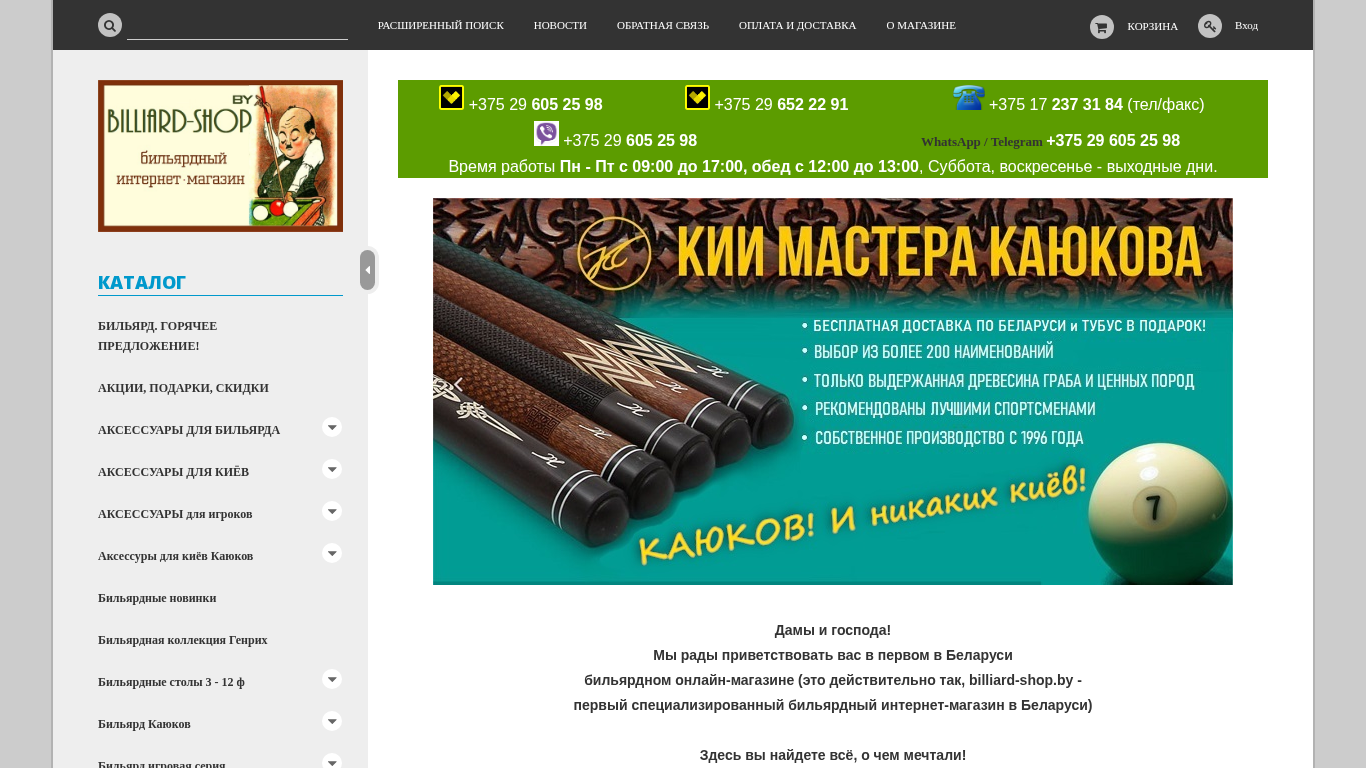Click the login key icon
The width and height of the screenshot is (1366, 768).
point(1210,26)
